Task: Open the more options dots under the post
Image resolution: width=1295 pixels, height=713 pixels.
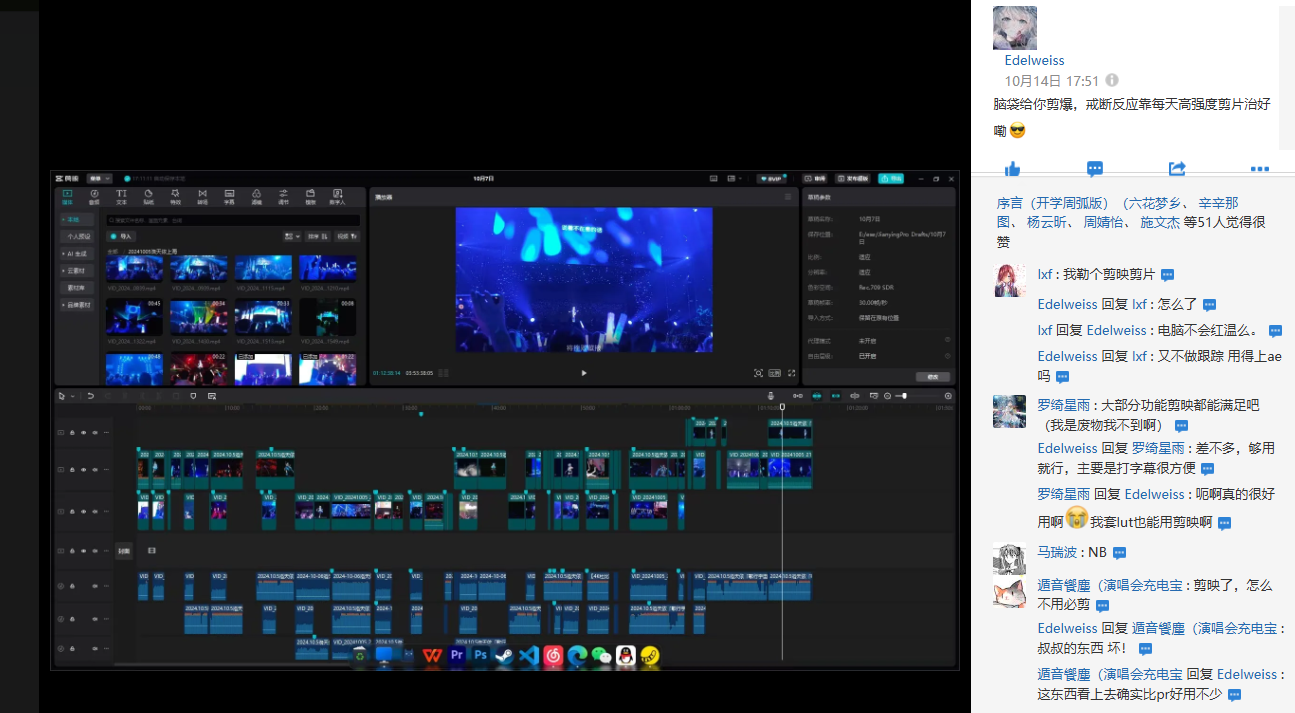Action: coord(1259,169)
